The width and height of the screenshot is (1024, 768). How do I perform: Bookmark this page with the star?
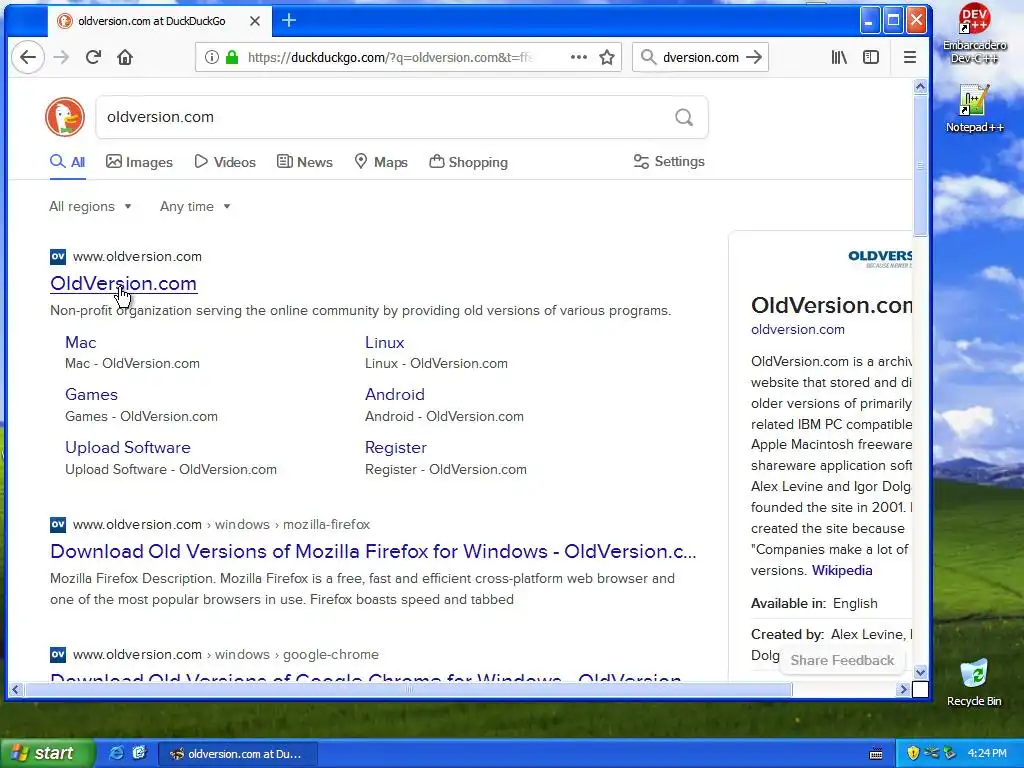607,57
